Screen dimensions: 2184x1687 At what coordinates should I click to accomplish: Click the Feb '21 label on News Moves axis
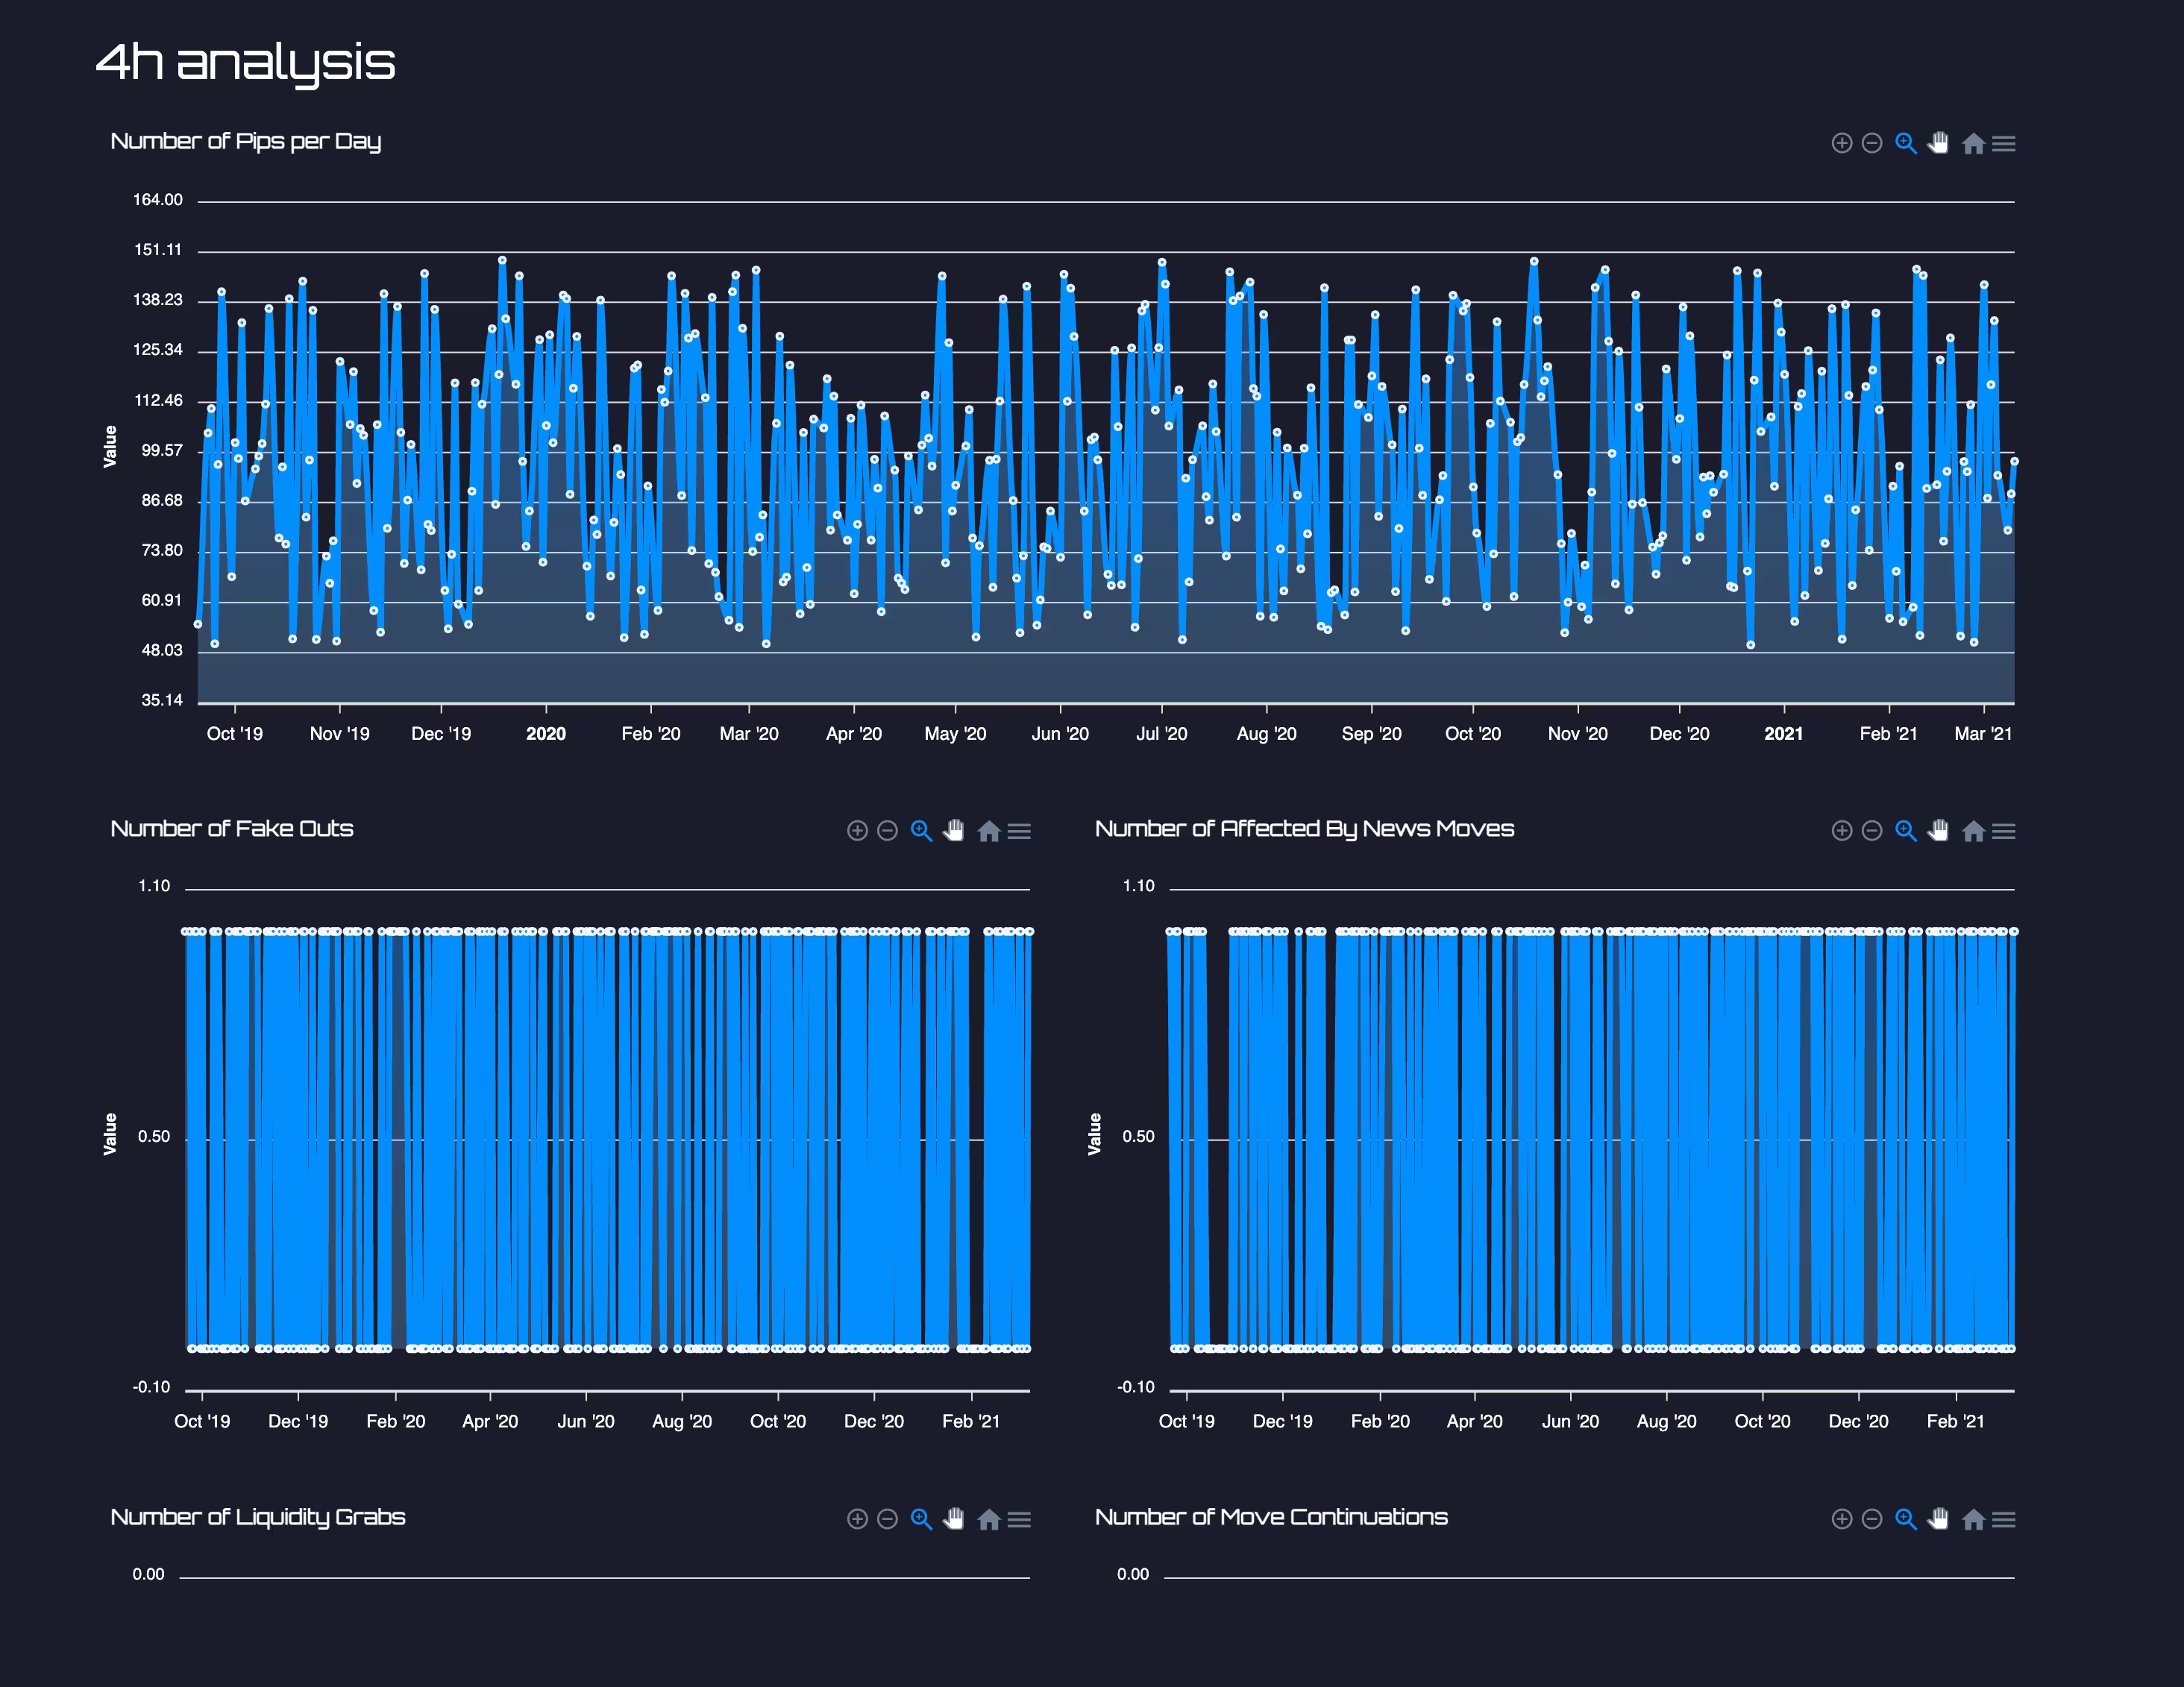pyautogui.click(x=1955, y=1421)
